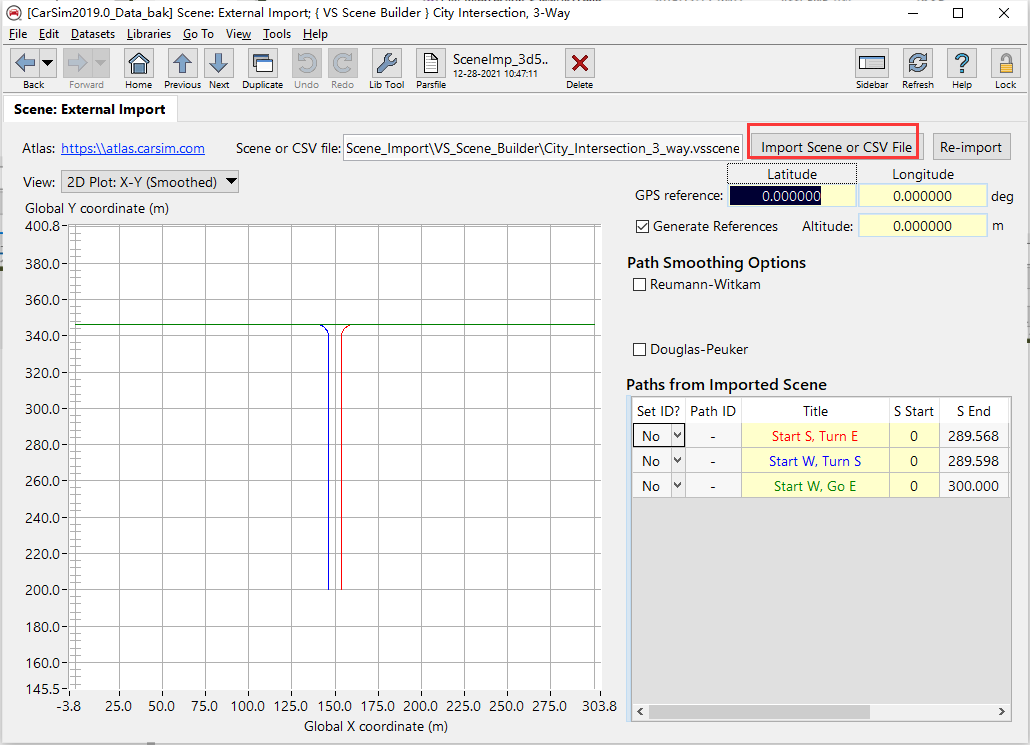Open the File menu

coord(18,34)
